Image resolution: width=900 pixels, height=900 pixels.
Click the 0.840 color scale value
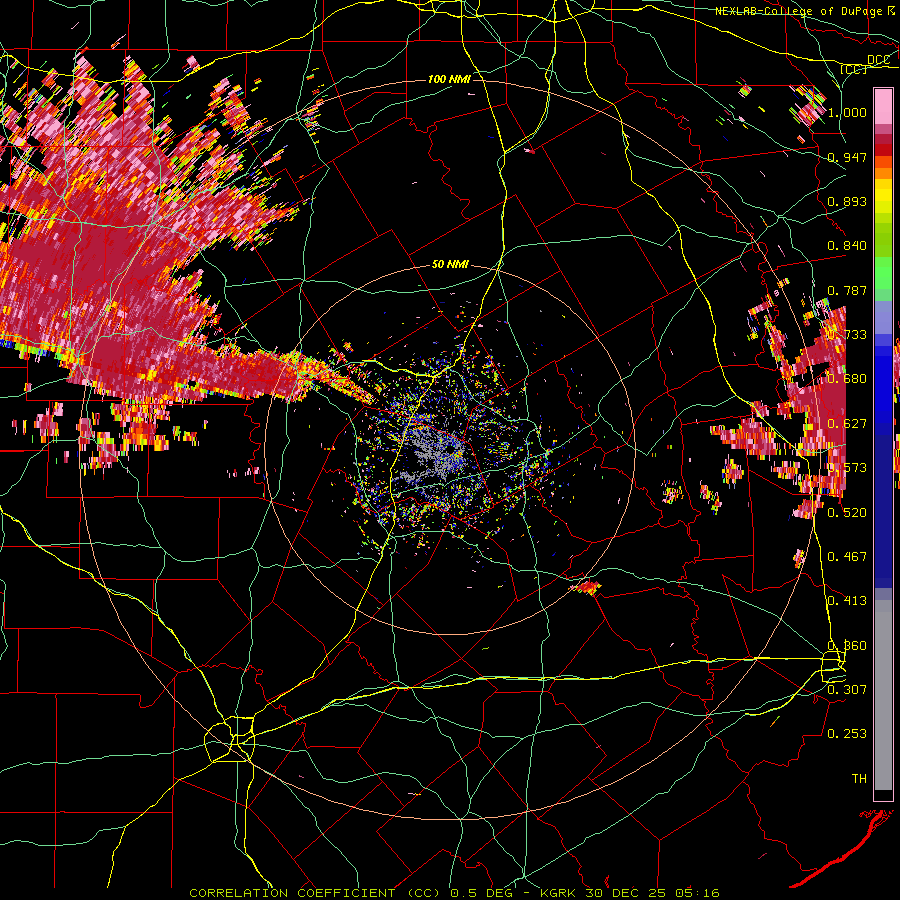(x=847, y=246)
